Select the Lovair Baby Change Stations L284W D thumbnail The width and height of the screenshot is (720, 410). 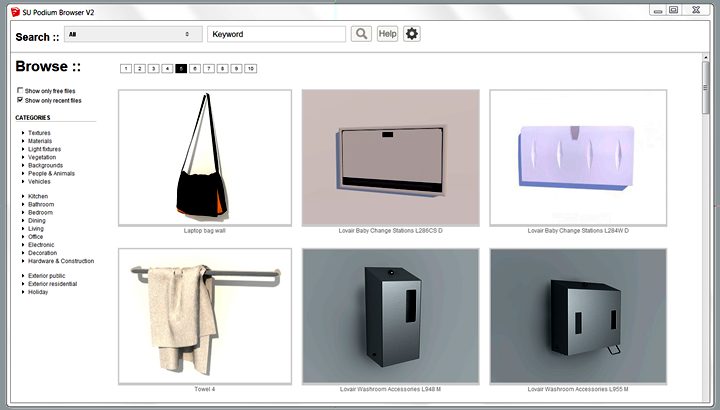[578, 157]
